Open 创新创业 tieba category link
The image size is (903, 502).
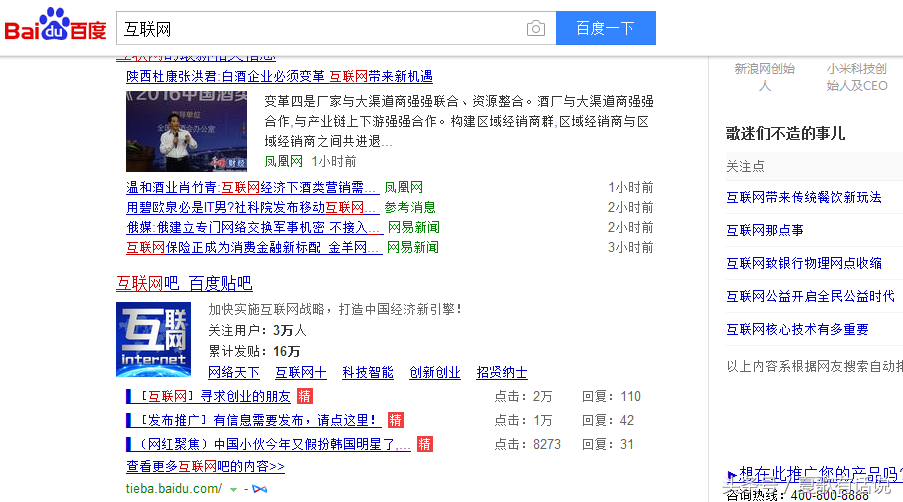point(435,372)
